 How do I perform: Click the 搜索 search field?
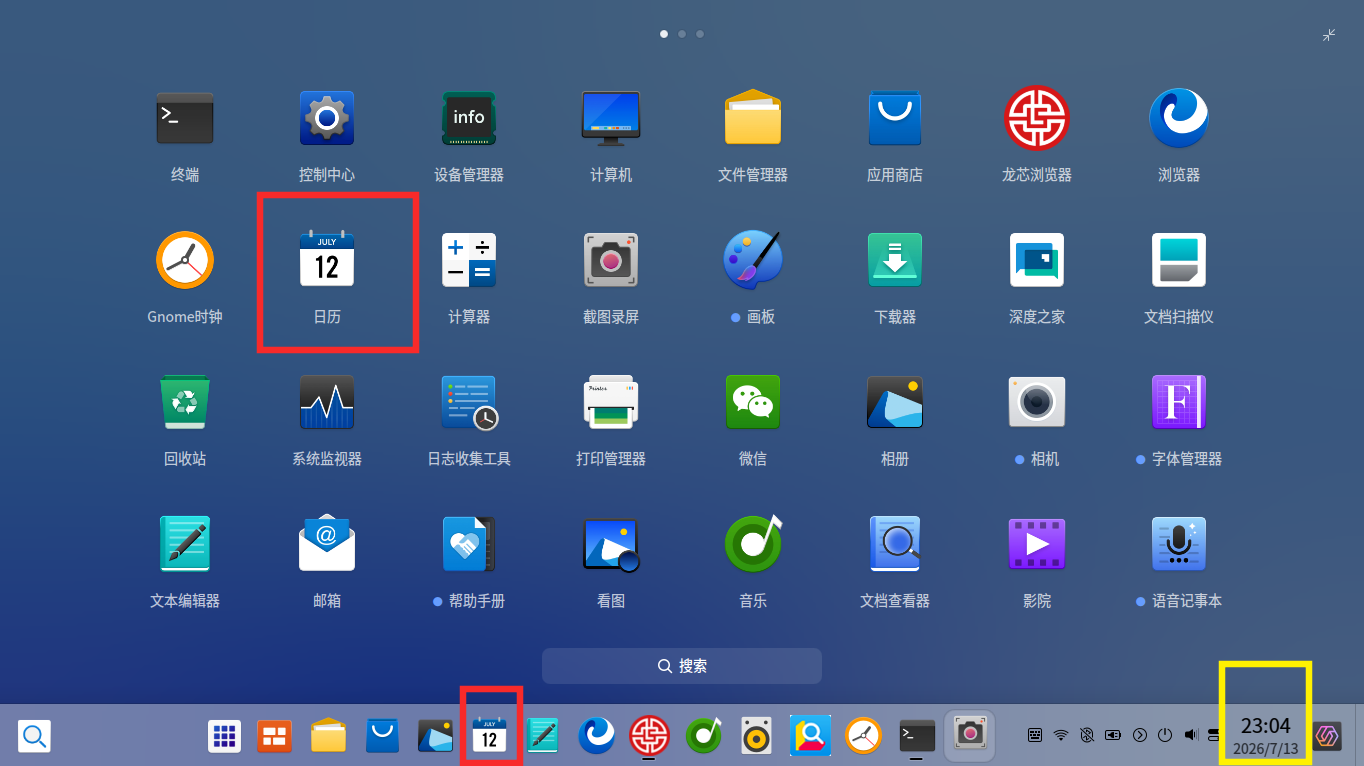tap(682, 666)
